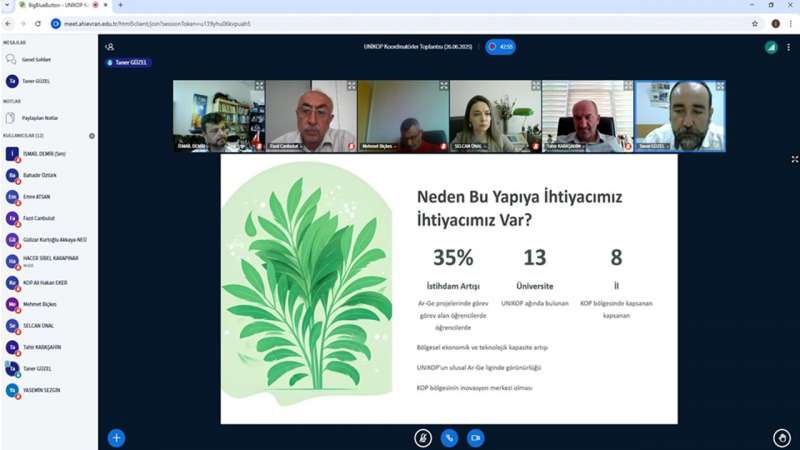Make the presentation fullscreen
The image size is (800, 450).
tap(794, 159)
